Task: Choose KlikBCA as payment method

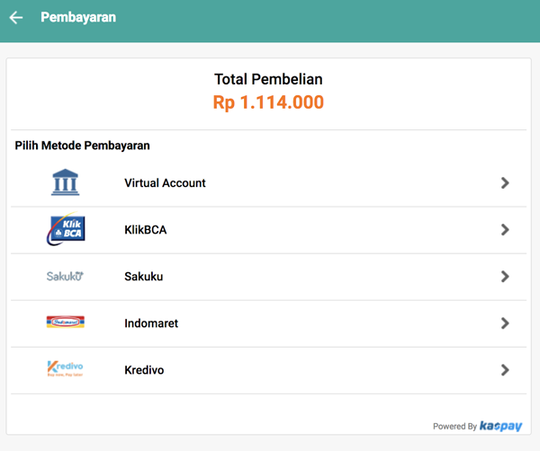Action: coord(269,230)
